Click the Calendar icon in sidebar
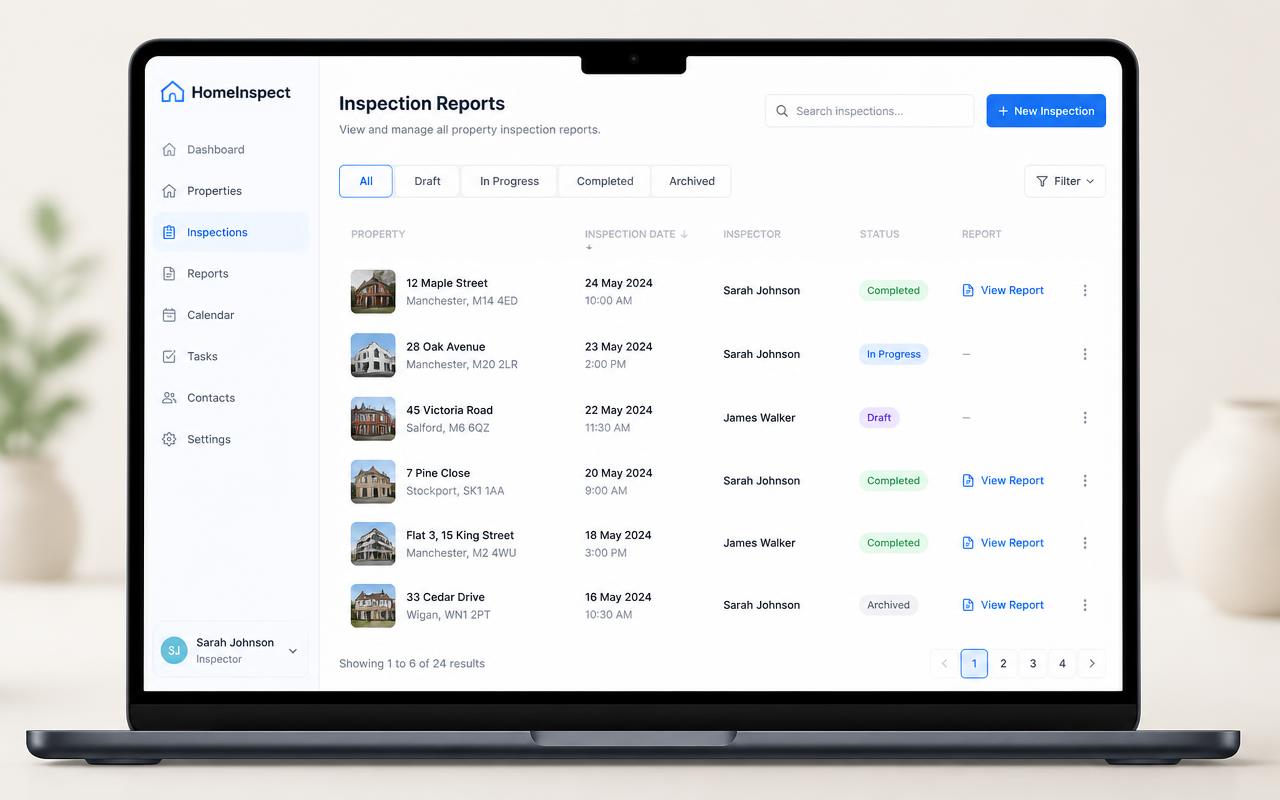 (x=169, y=315)
